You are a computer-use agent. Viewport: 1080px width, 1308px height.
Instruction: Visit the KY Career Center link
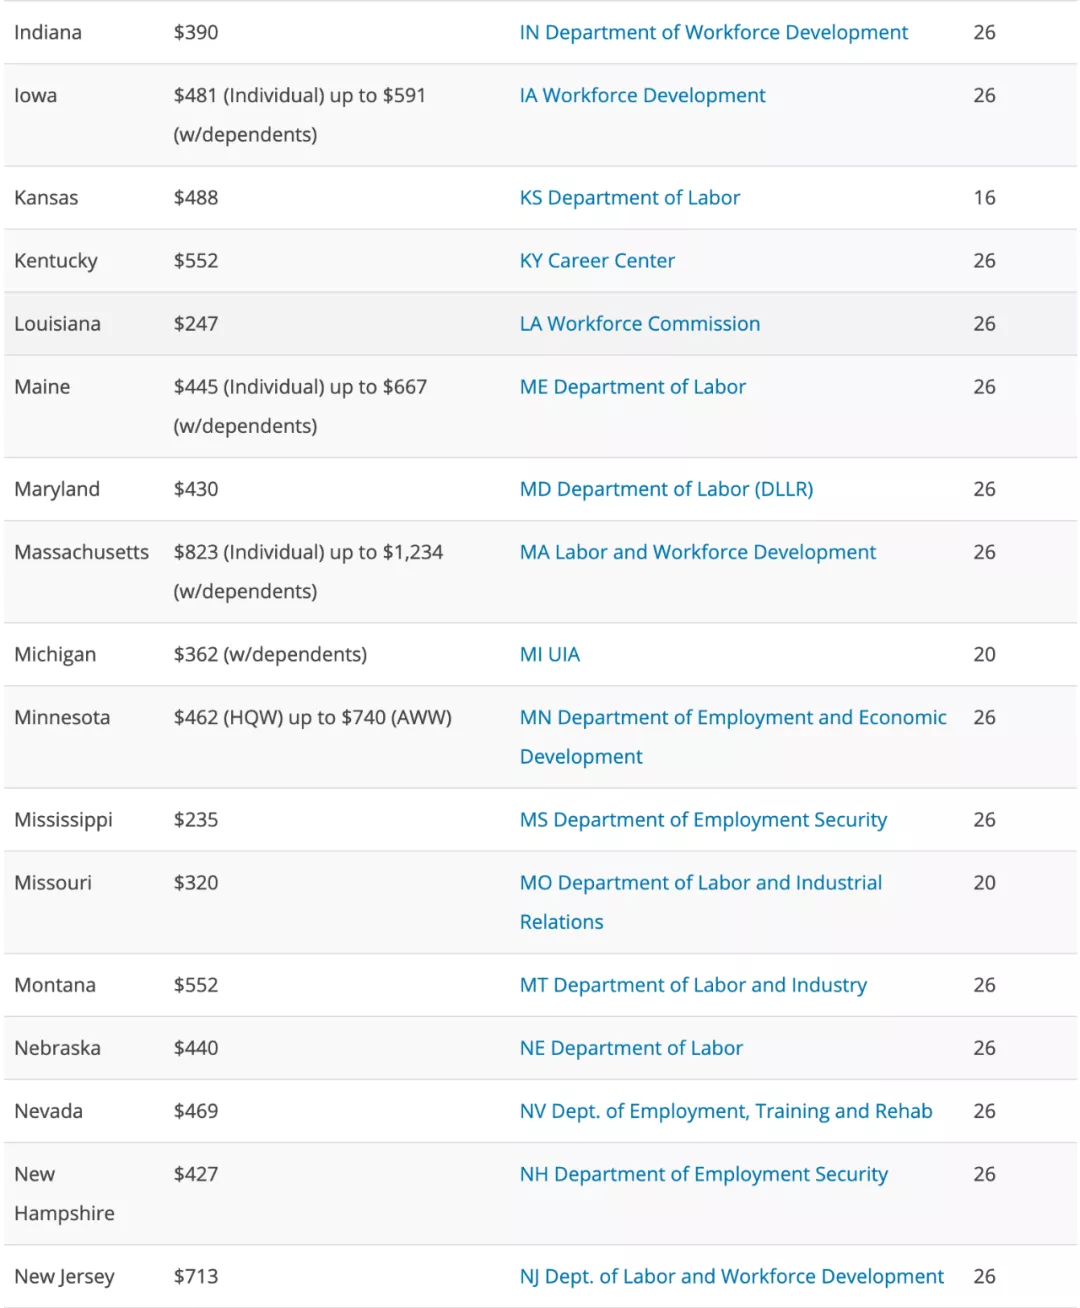click(x=597, y=260)
